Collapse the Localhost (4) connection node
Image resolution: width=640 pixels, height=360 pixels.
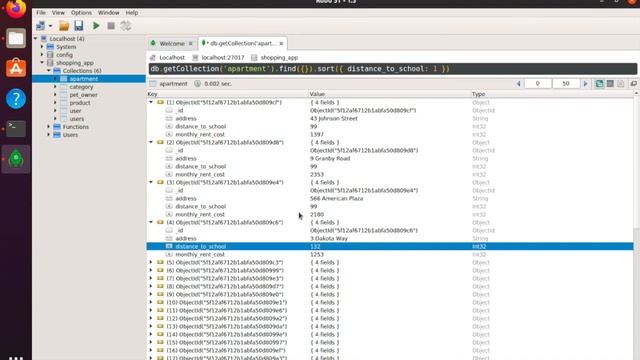pos(36,39)
